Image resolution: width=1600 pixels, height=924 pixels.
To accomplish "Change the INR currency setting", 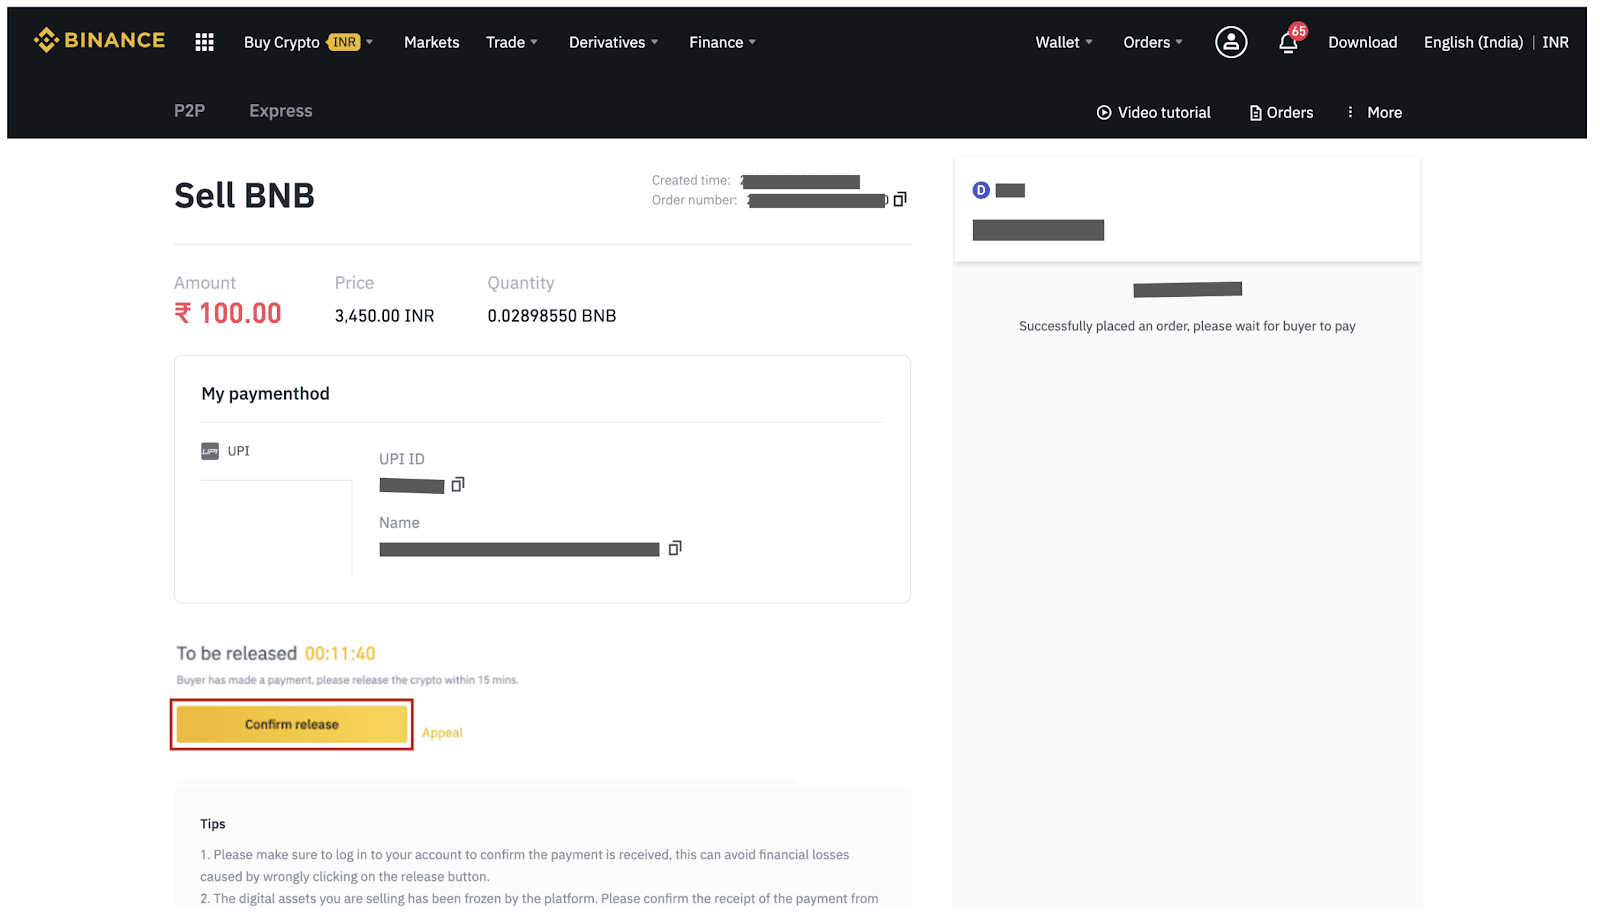I will click(1555, 42).
